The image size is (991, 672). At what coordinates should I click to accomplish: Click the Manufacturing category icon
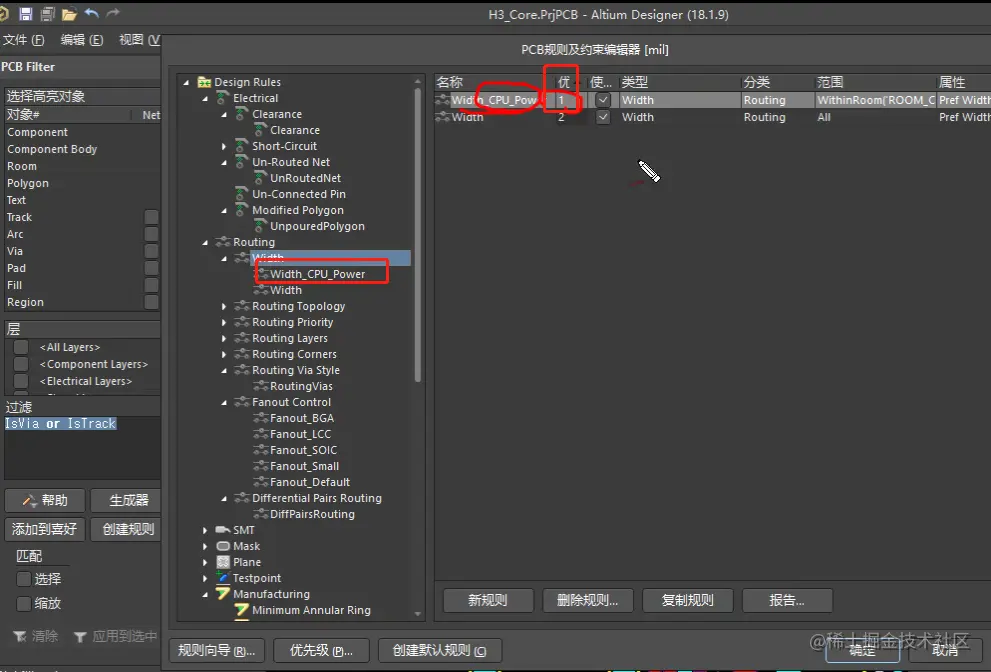222,594
